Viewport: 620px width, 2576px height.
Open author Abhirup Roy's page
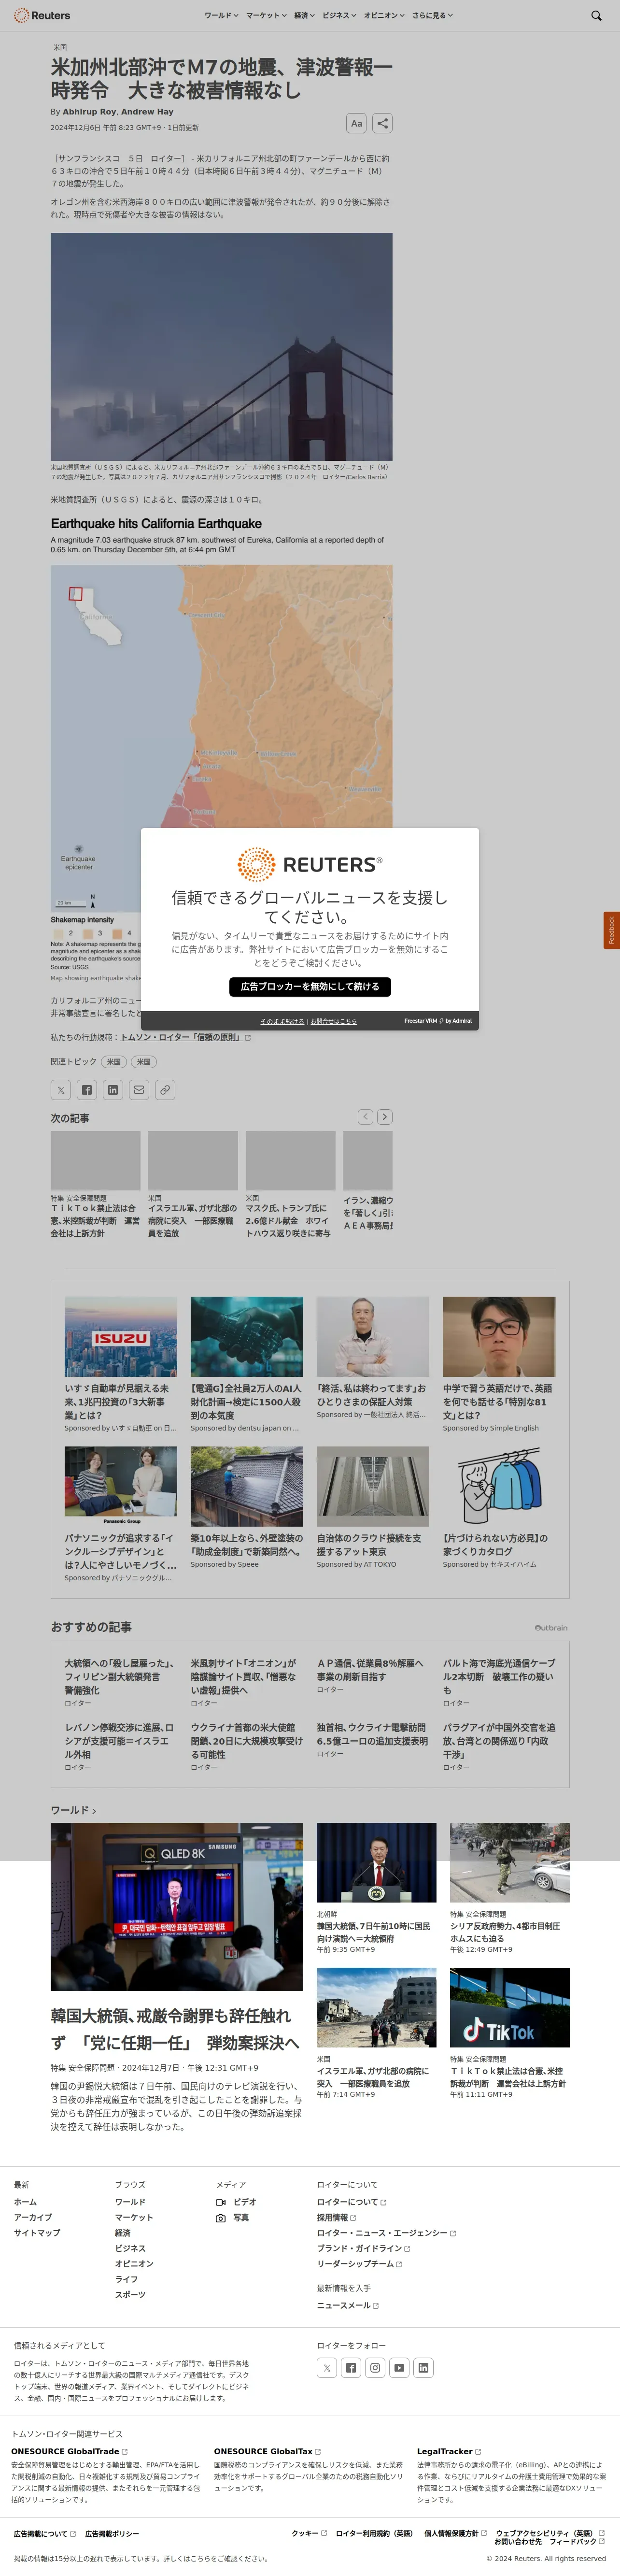point(89,112)
